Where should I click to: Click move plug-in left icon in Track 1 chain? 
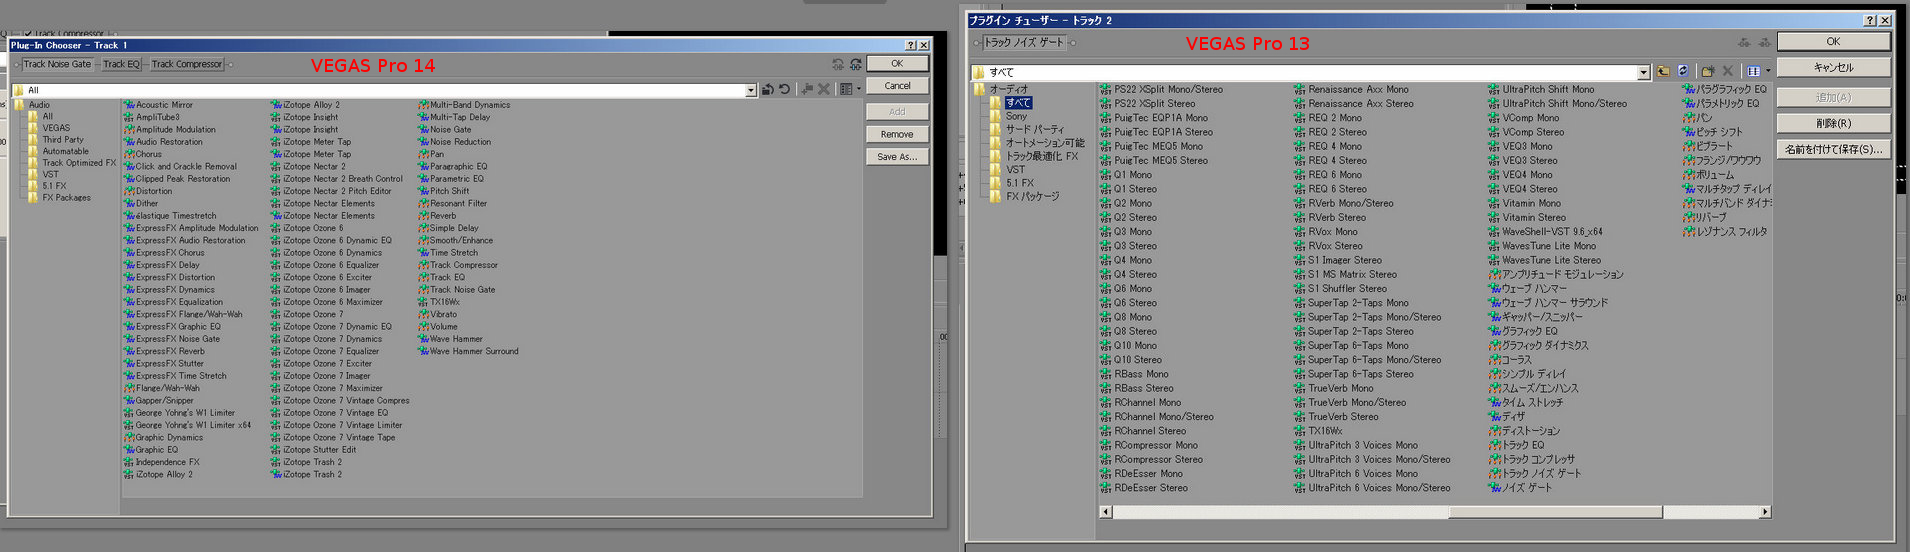pos(838,64)
